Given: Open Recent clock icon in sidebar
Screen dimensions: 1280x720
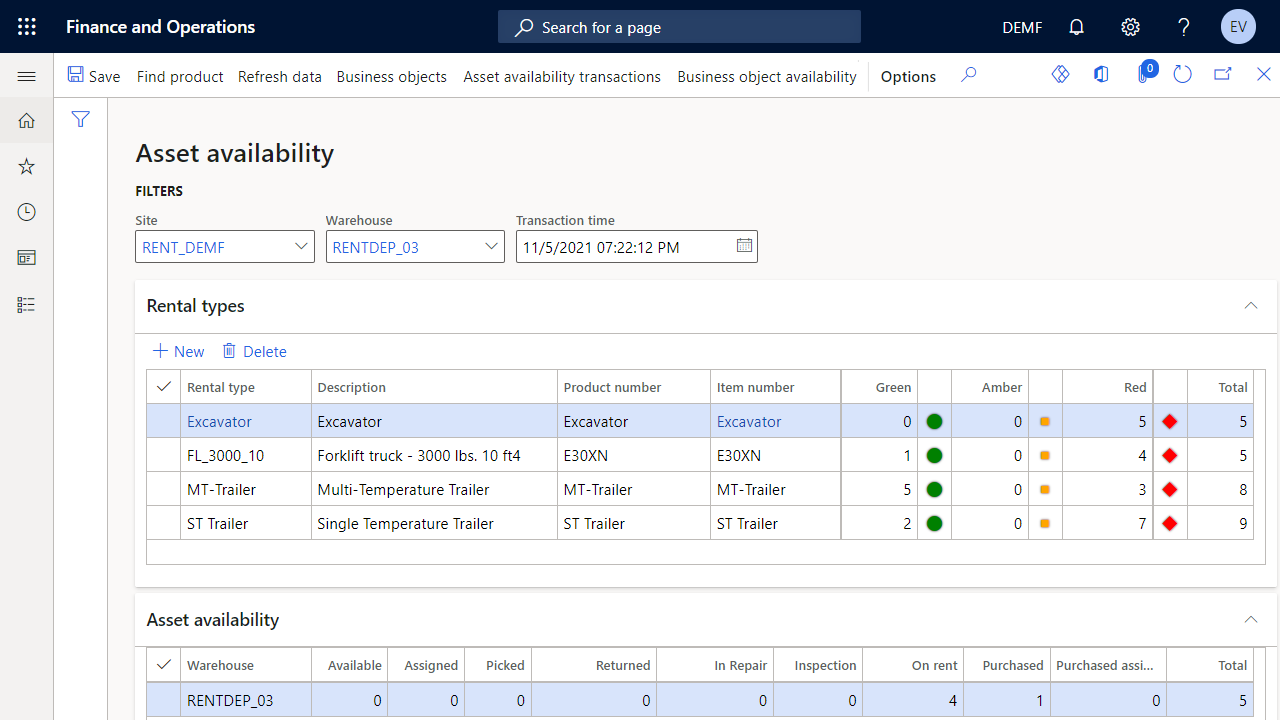Looking at the screenshot, I should click(27, 212).
